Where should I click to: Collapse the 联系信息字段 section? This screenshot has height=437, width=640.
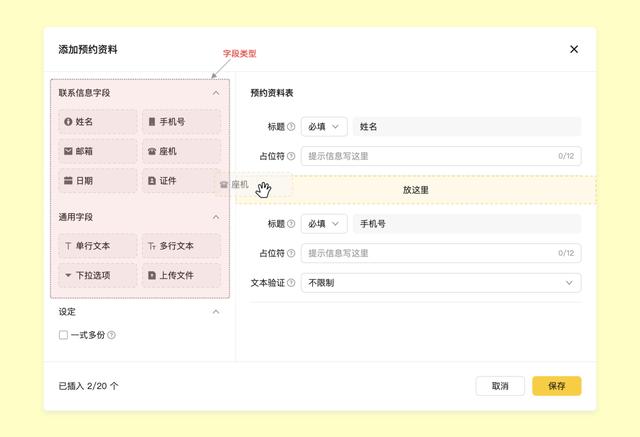216,93
